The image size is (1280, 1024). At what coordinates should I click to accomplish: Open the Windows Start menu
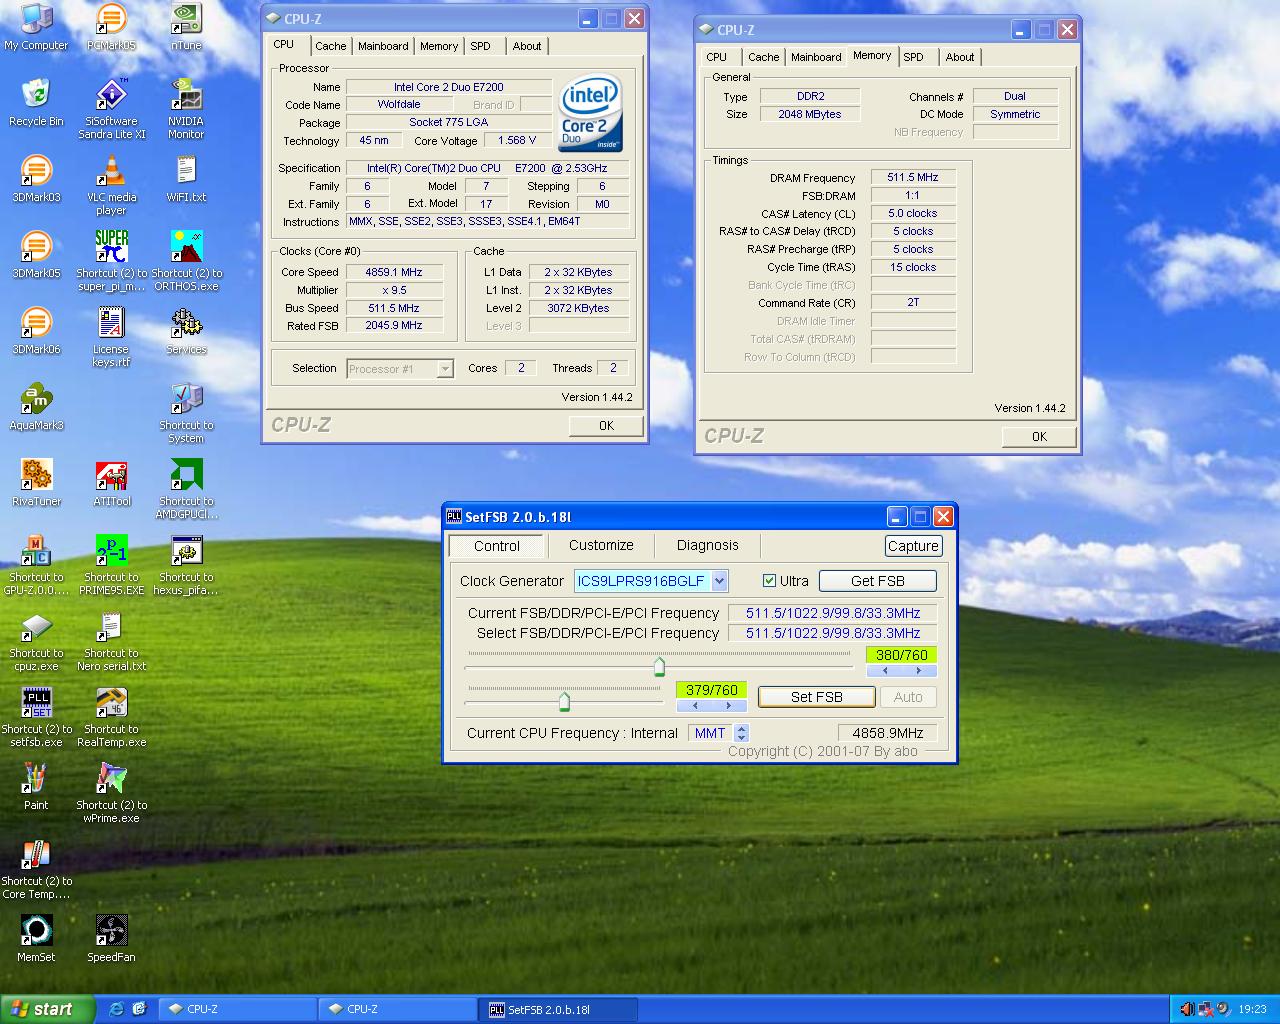click(47, 1009)
